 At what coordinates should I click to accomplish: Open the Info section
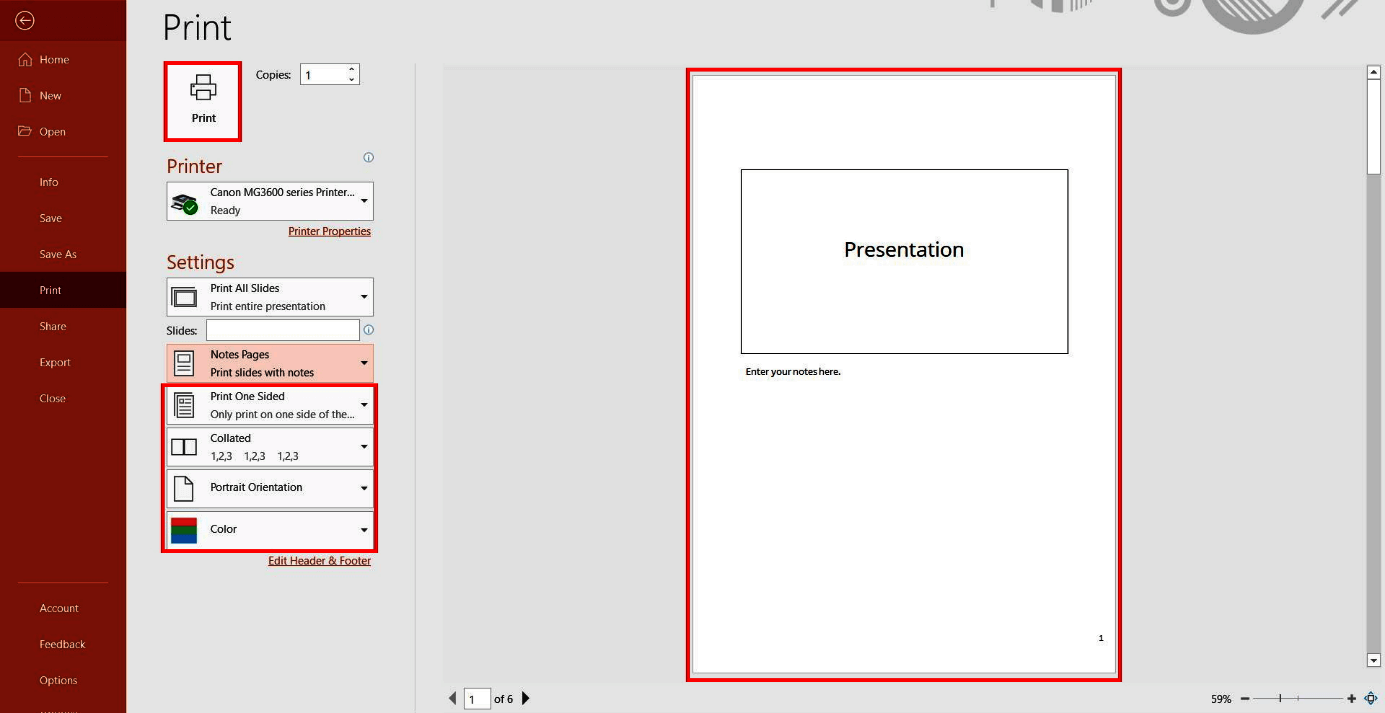[48, 182]
